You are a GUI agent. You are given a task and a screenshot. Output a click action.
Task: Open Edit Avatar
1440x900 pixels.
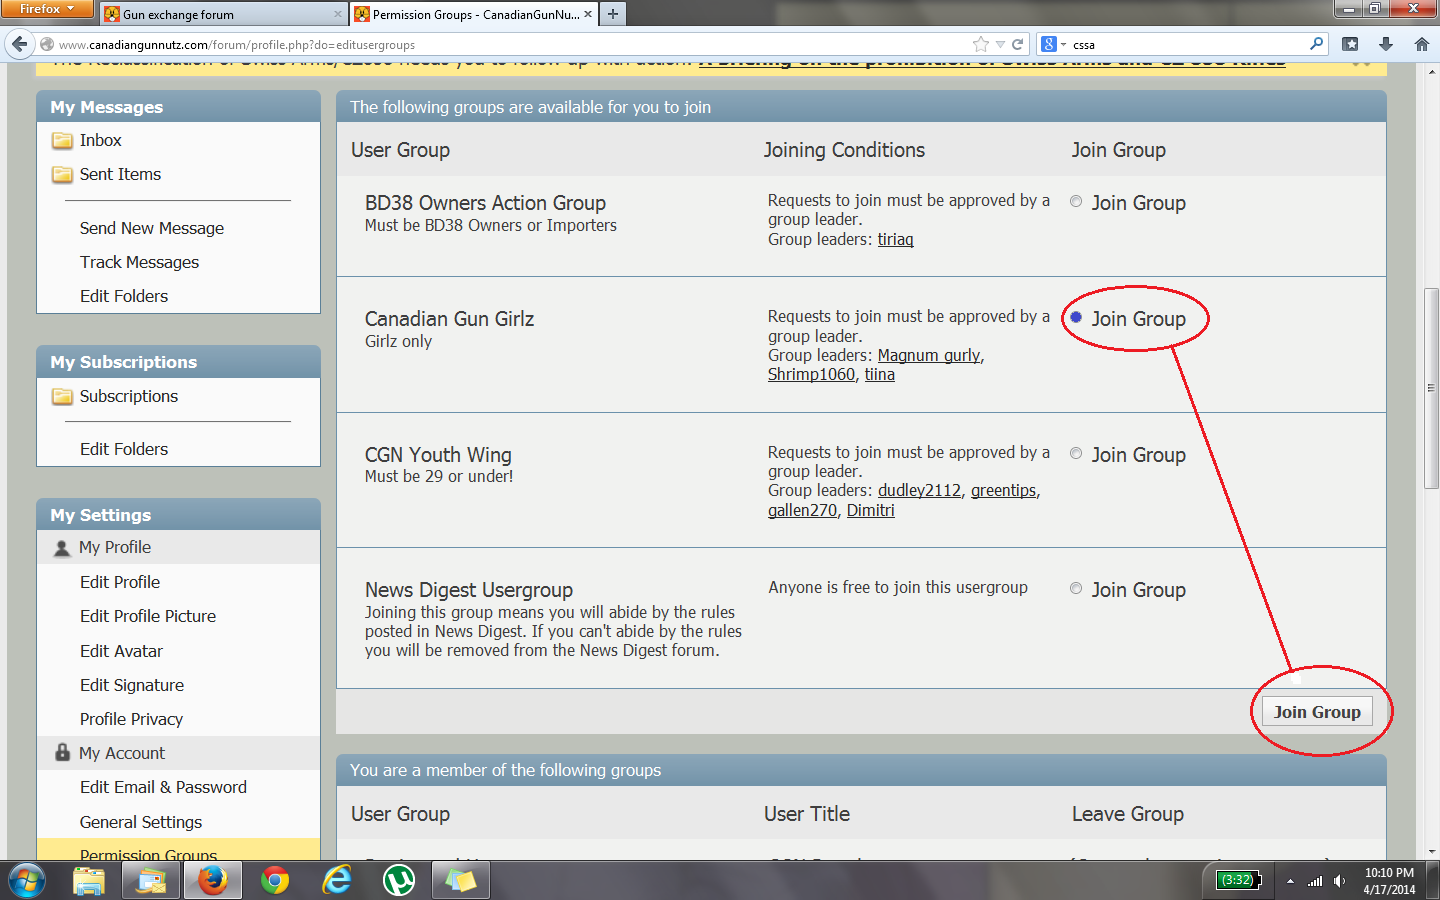coord(121,651)
